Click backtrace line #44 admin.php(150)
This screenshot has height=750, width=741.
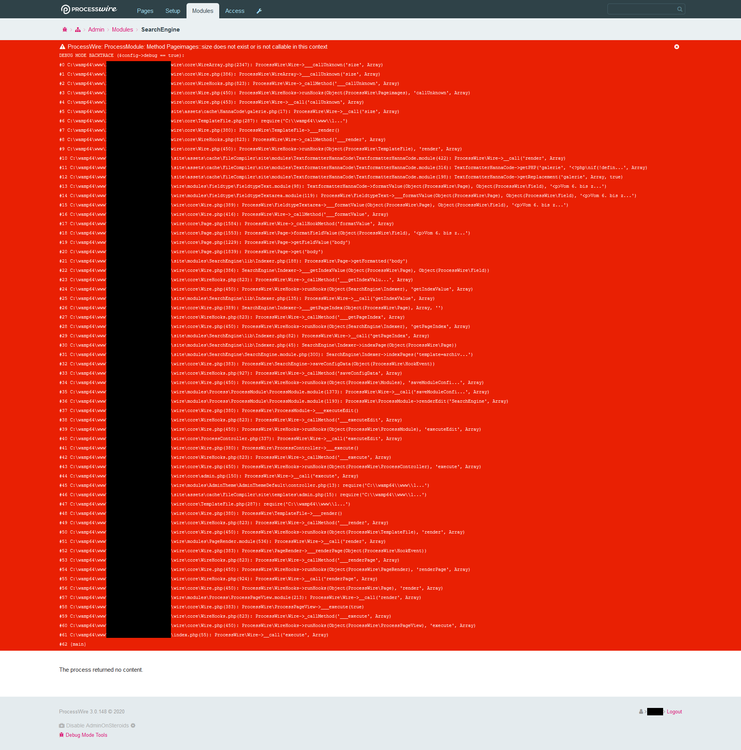pyautogui.click(x=209, y=476)
